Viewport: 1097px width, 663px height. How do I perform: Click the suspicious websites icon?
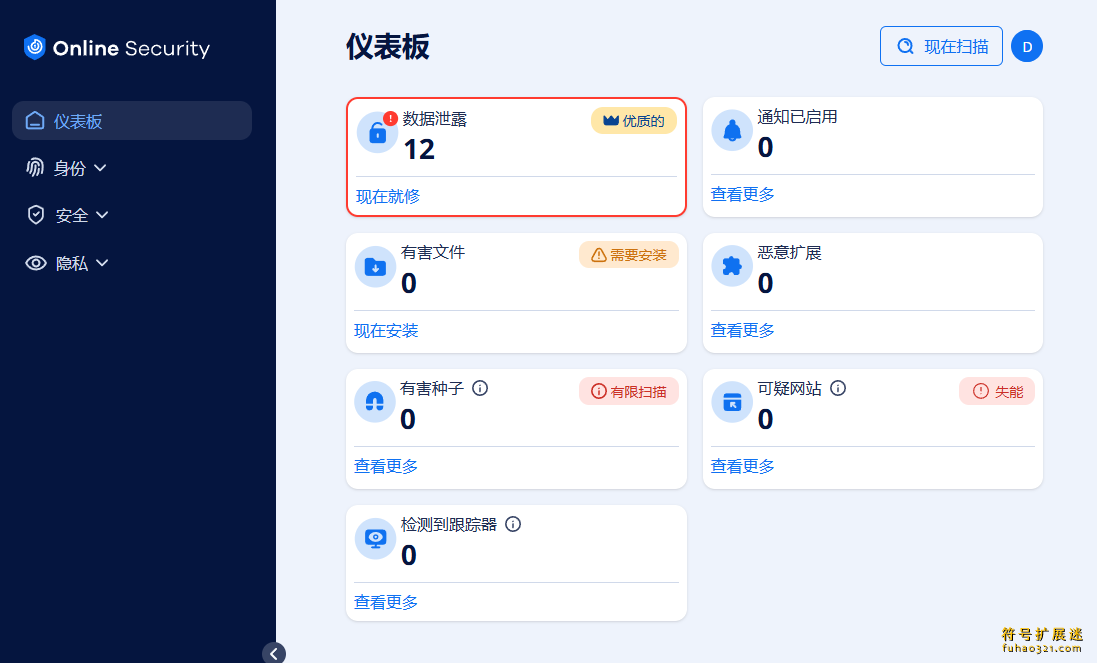pos(732,402)
